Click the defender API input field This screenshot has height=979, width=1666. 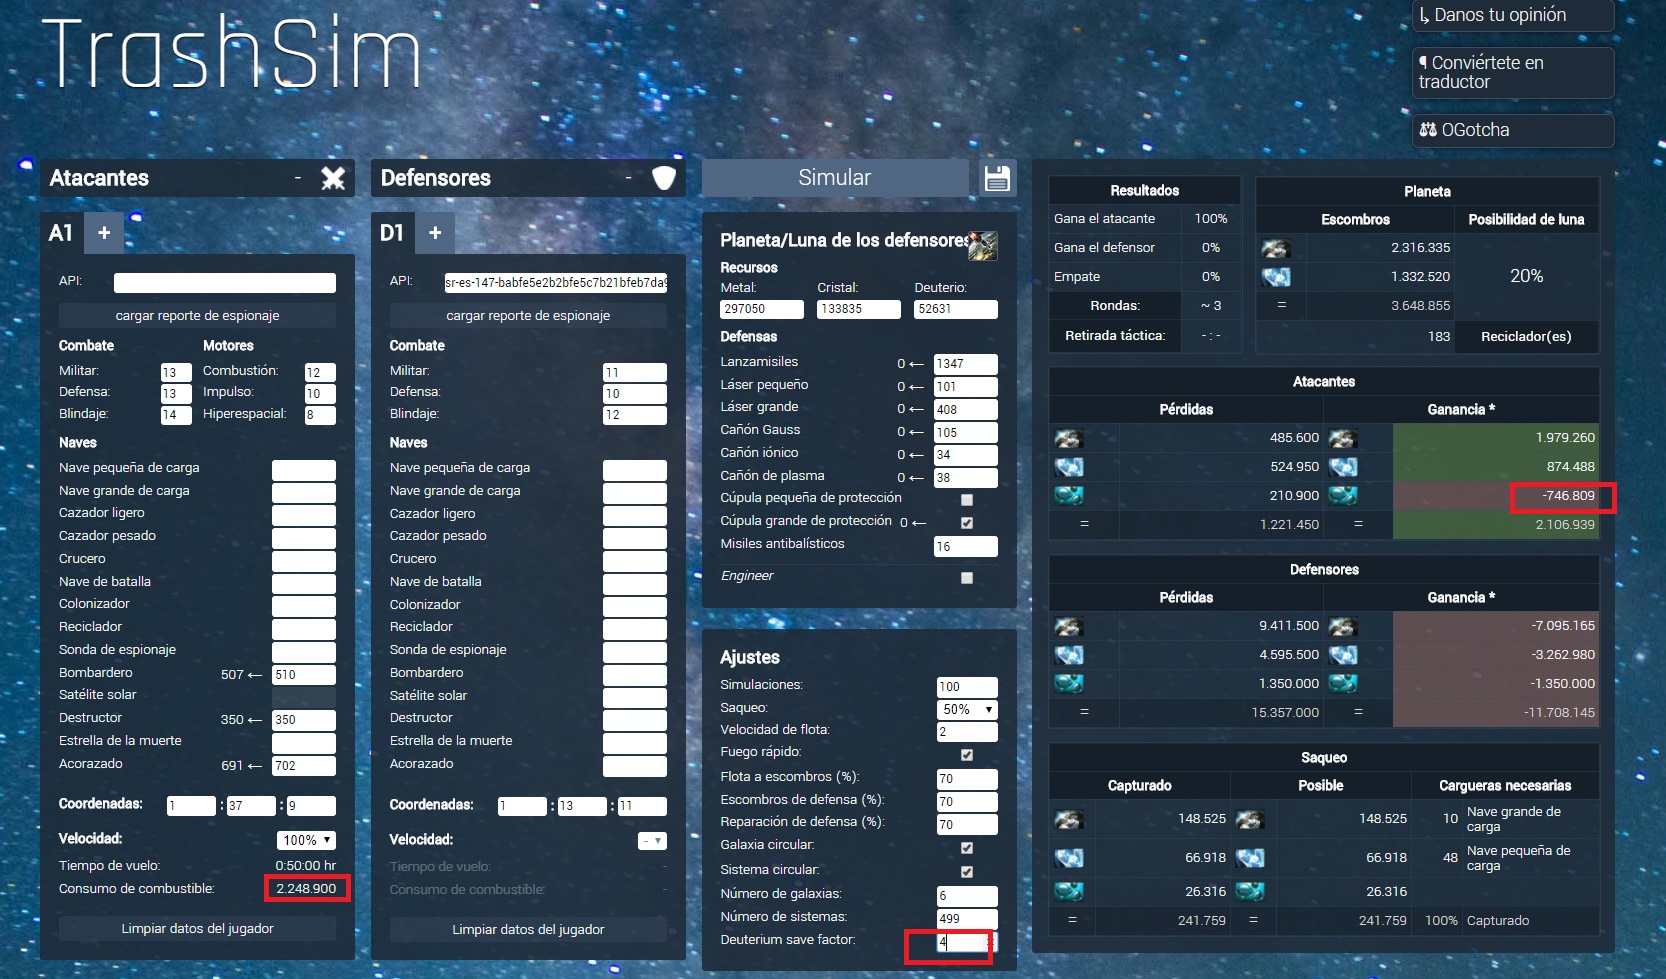click(x=556, y=283)
